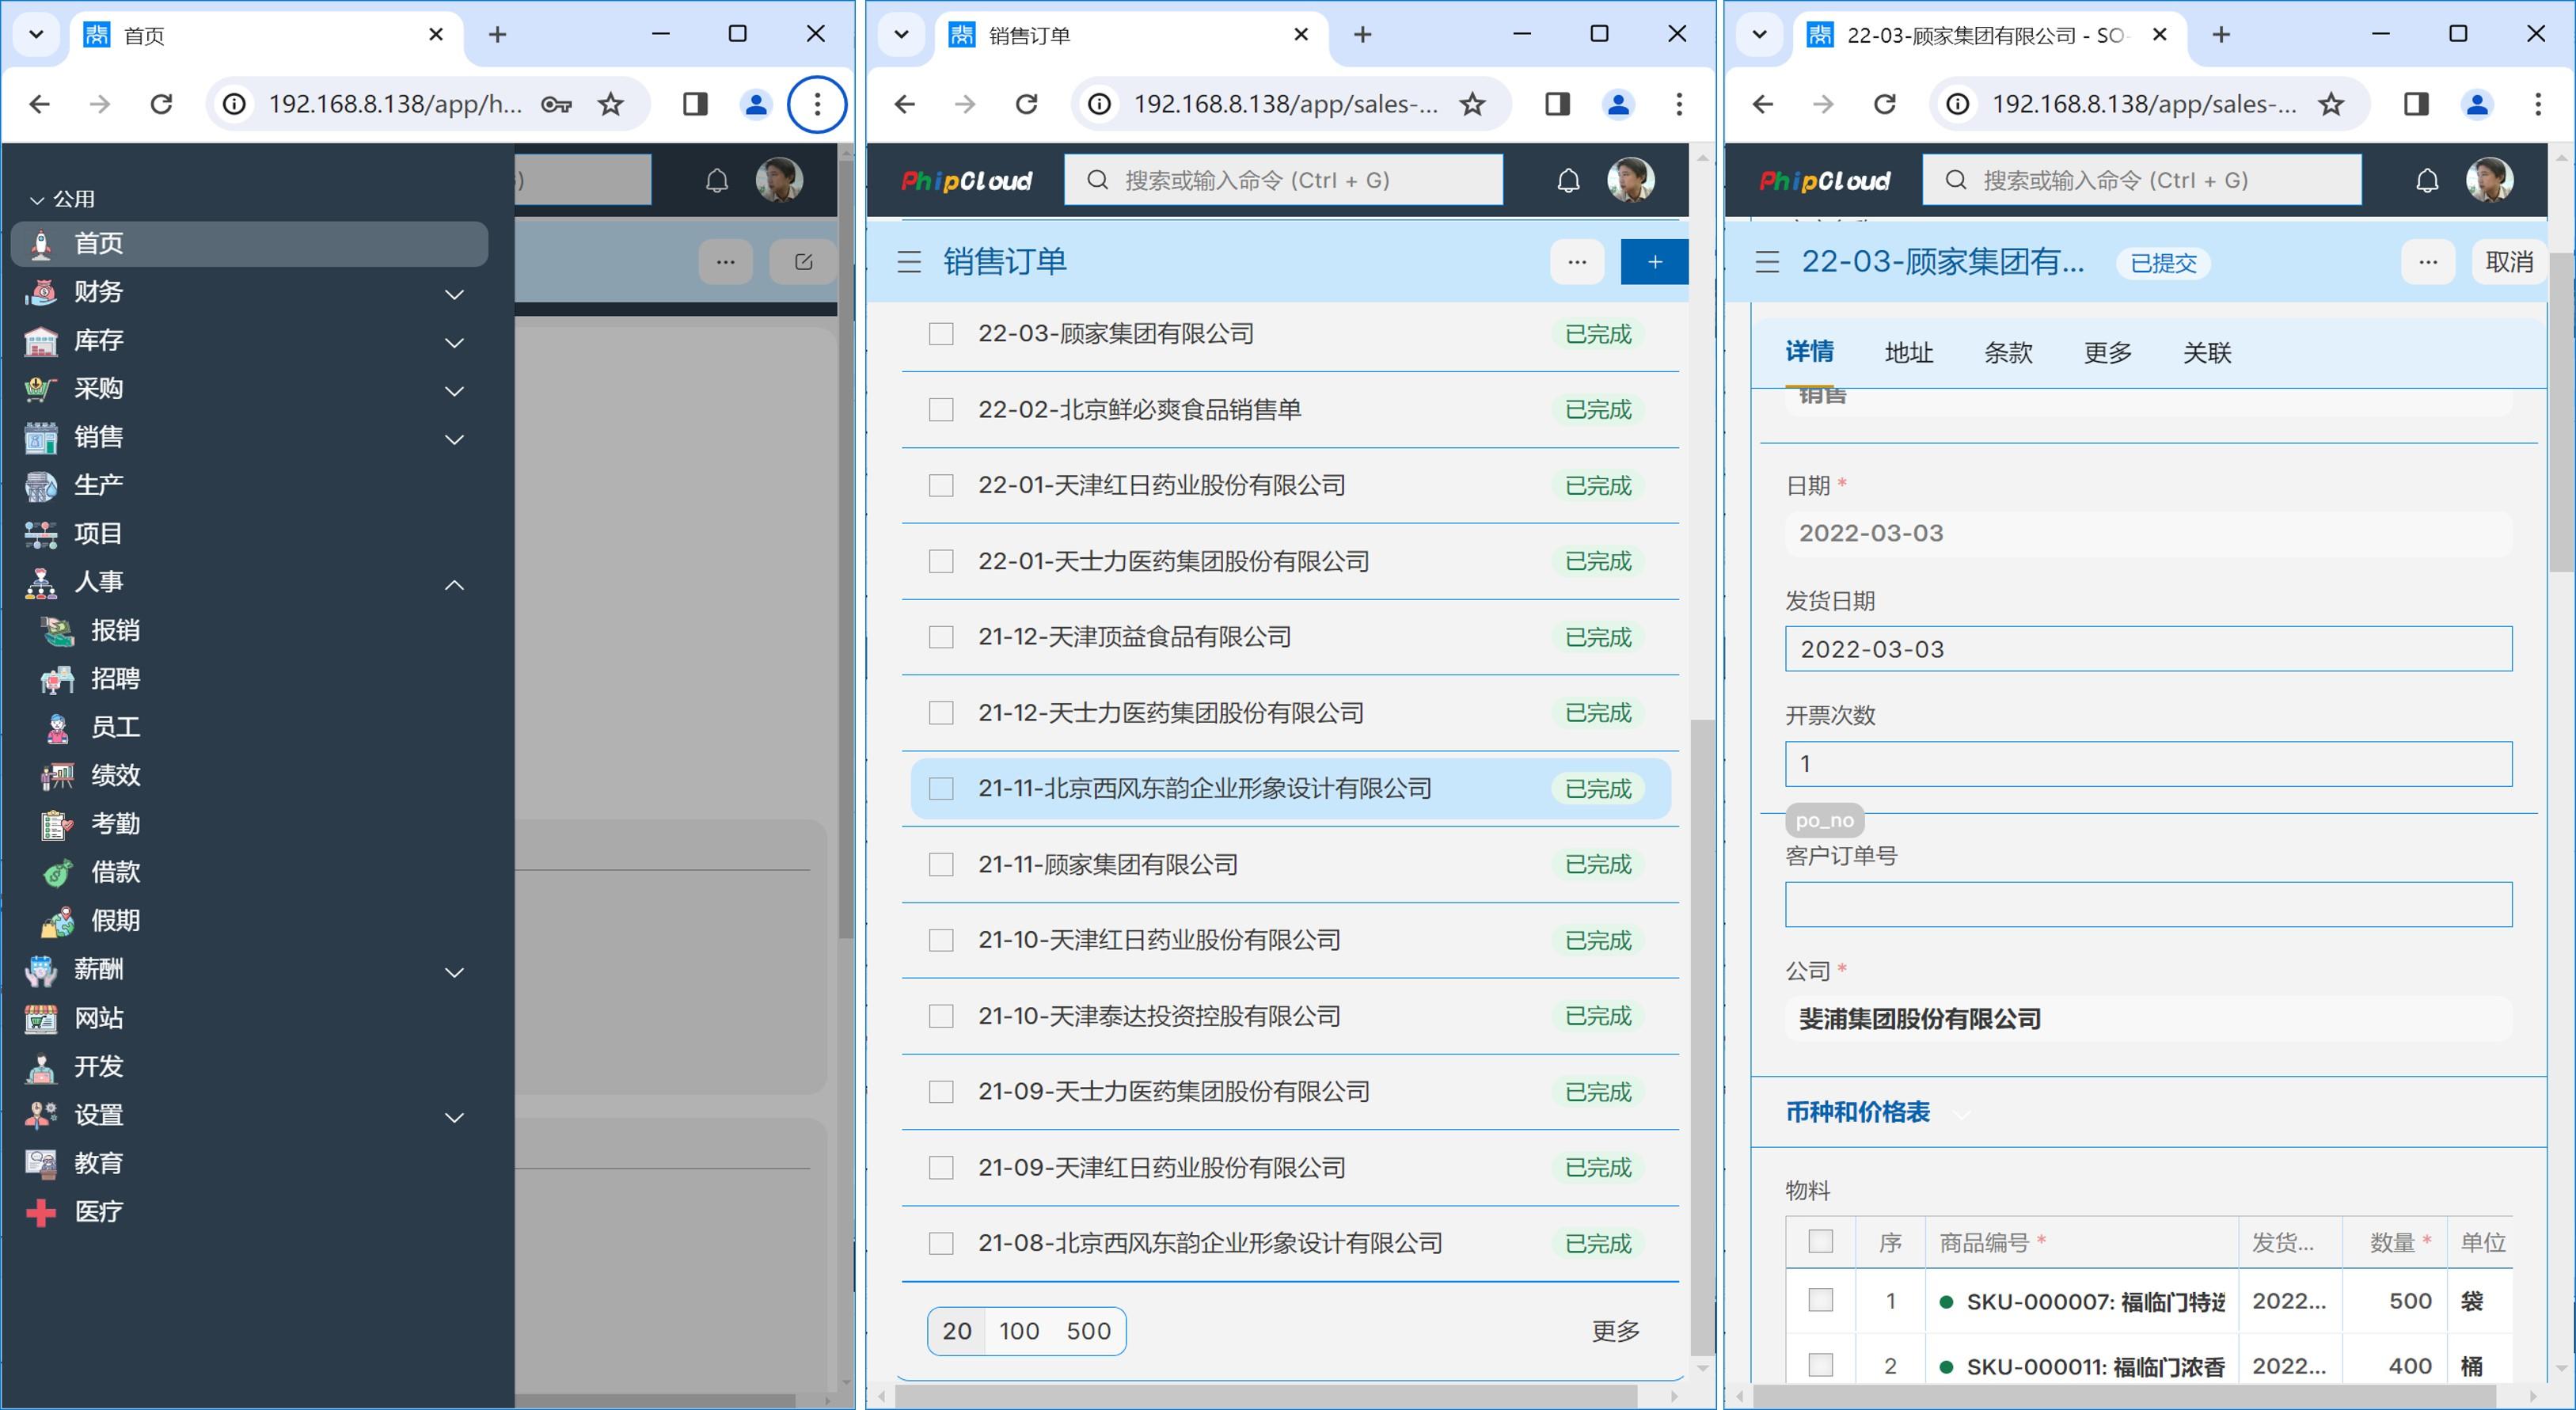
Task: Open Chrome three-dot menu in 首页 window
Action: pyautogui.click(x=817, y=104)
